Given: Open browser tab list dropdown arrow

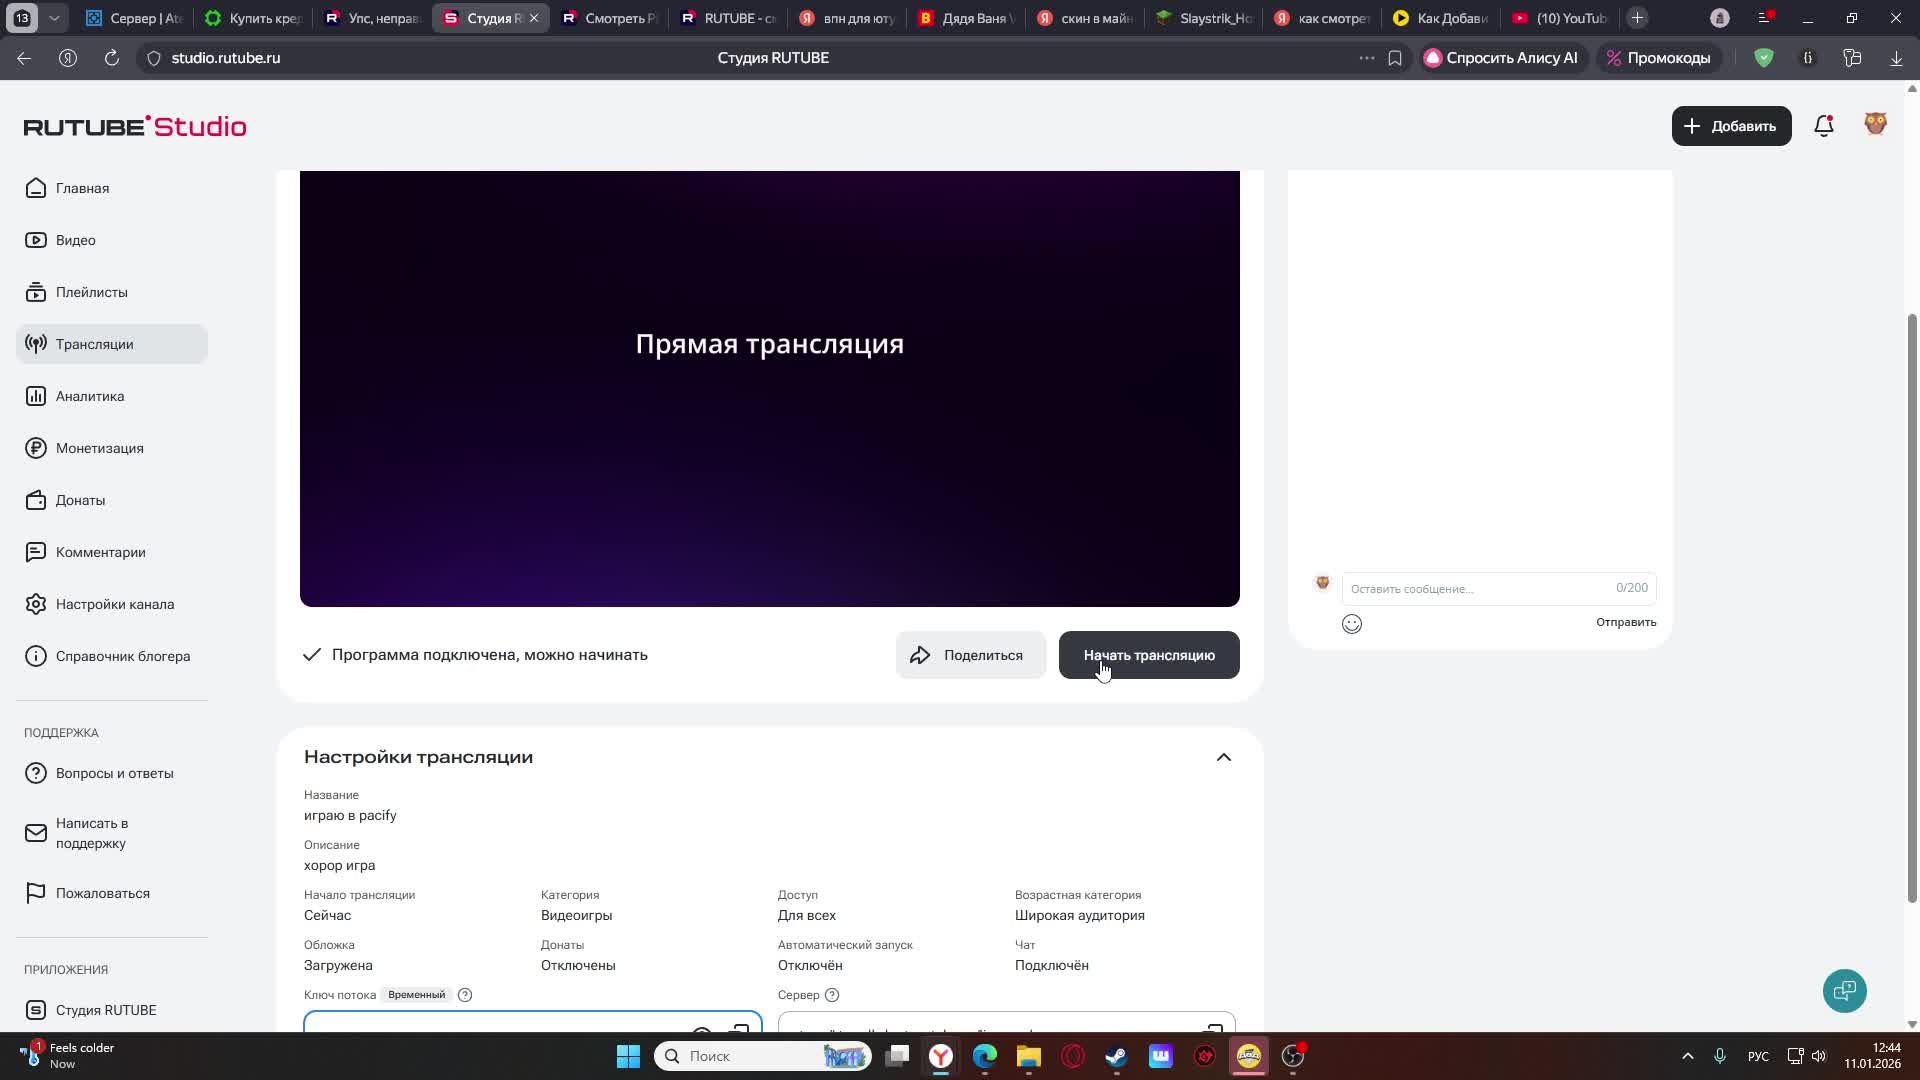Looking at the screenshot, I should tap(54, 18).
